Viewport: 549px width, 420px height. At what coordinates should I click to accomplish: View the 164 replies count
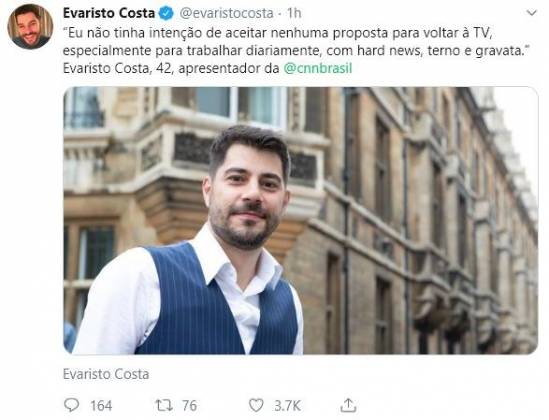(x=101, y=406)
